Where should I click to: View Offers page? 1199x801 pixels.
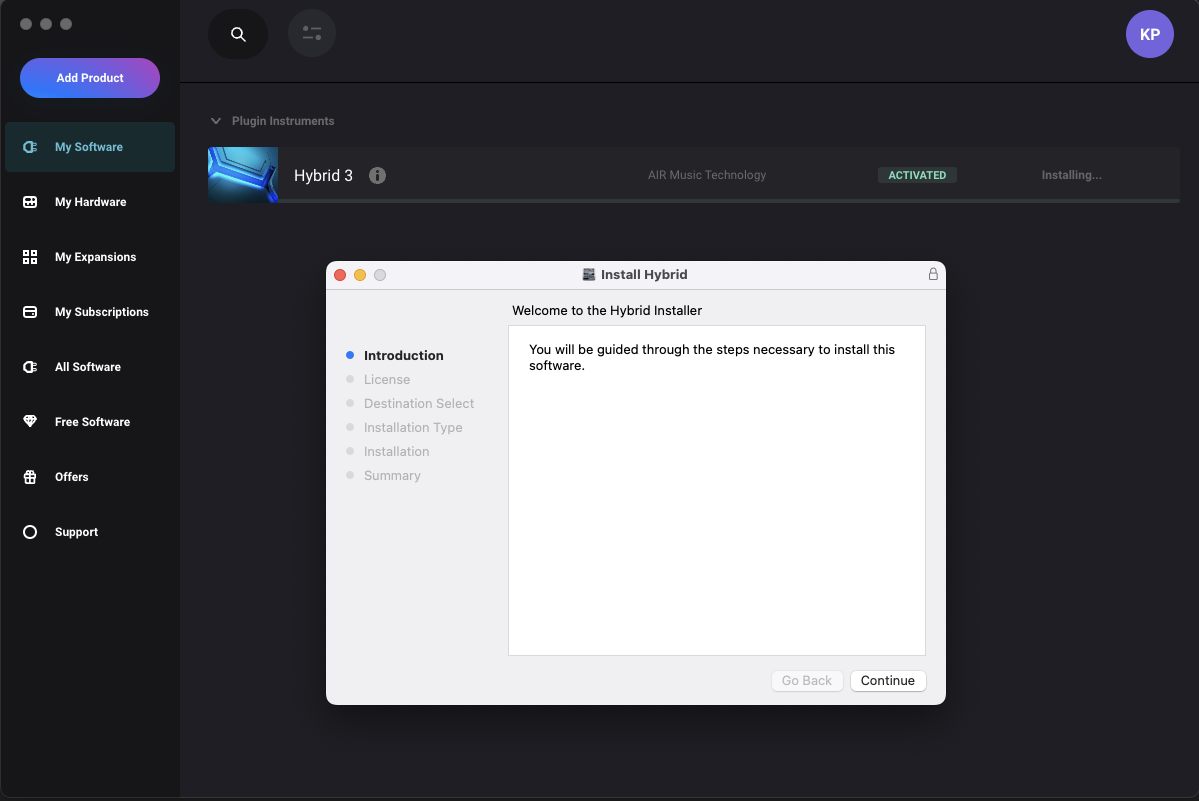click(90, 477)
